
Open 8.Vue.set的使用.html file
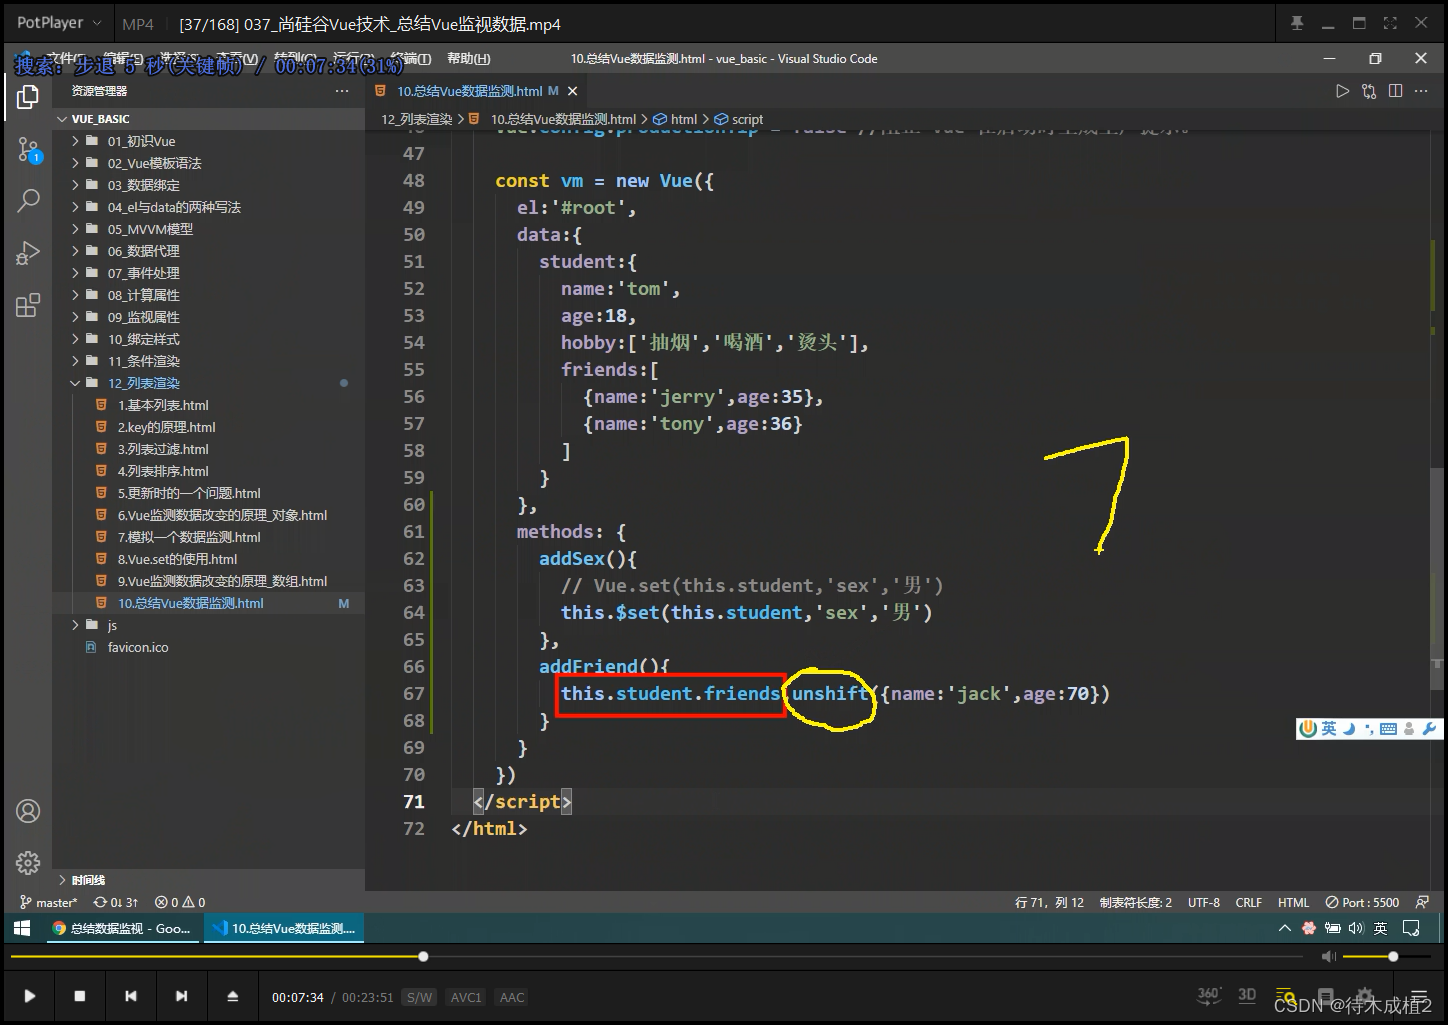tap(208, 559)
